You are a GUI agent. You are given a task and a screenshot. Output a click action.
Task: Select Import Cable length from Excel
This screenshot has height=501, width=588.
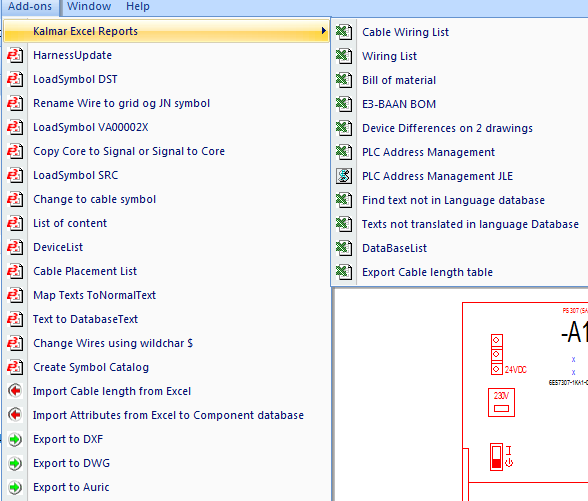[x=166, y=392]
